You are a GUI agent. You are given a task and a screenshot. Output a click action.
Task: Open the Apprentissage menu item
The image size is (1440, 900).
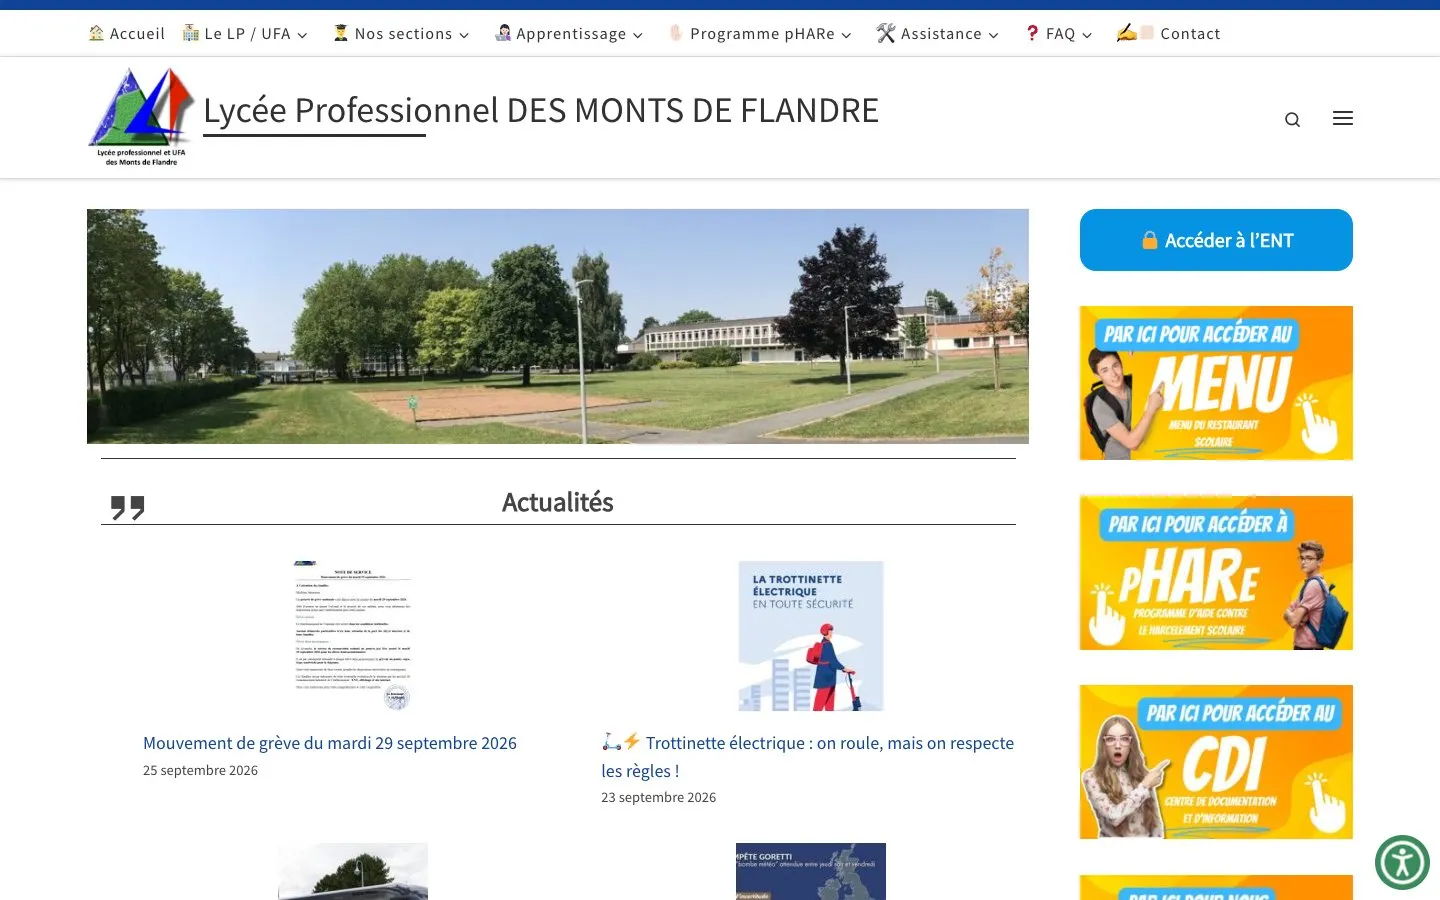(x=571, y=34)
